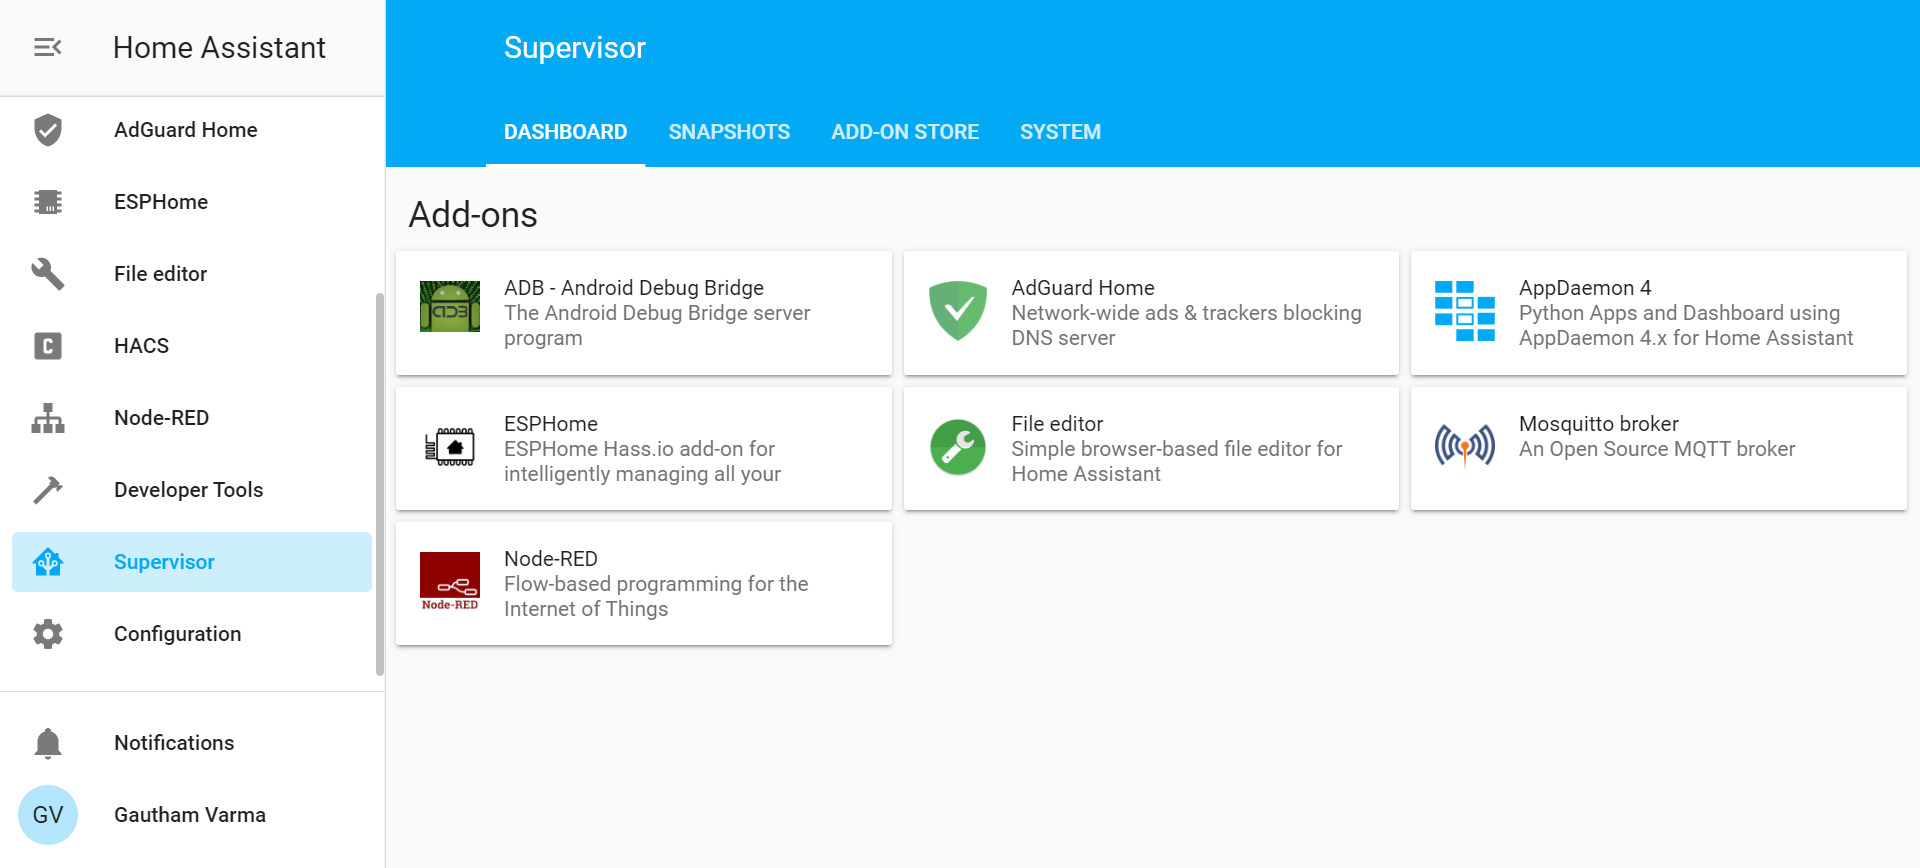Click the Notifications bell icon
Screen dimensions: 1920x868
(48, 743)
